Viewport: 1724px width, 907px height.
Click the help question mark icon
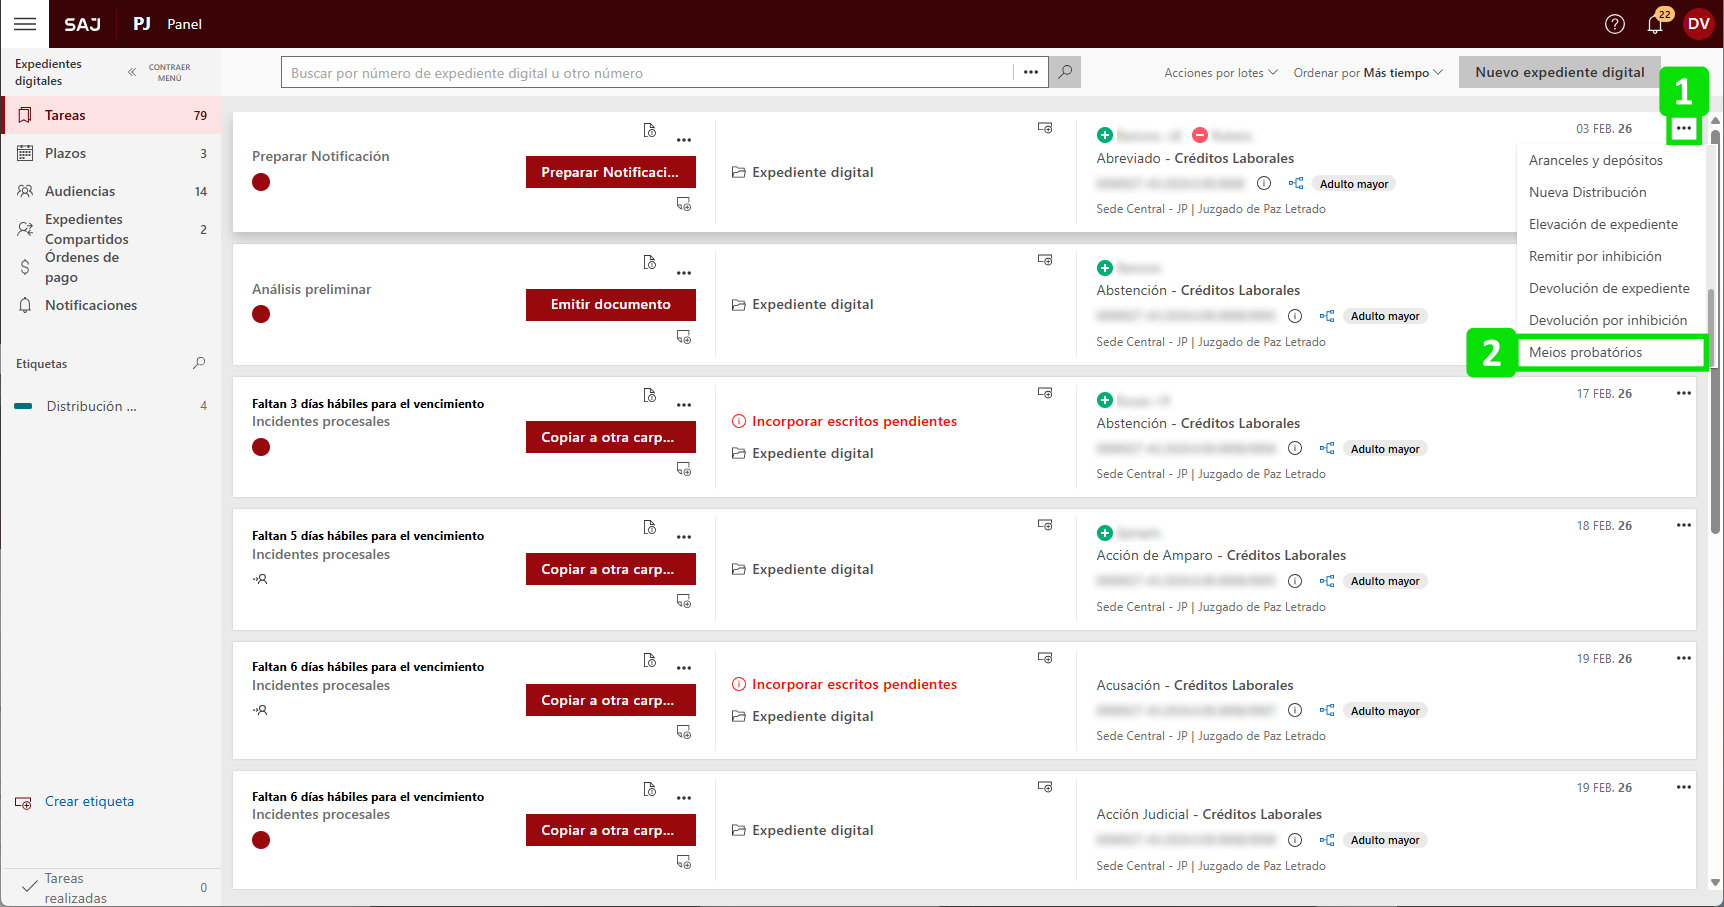coord(1614,24)
